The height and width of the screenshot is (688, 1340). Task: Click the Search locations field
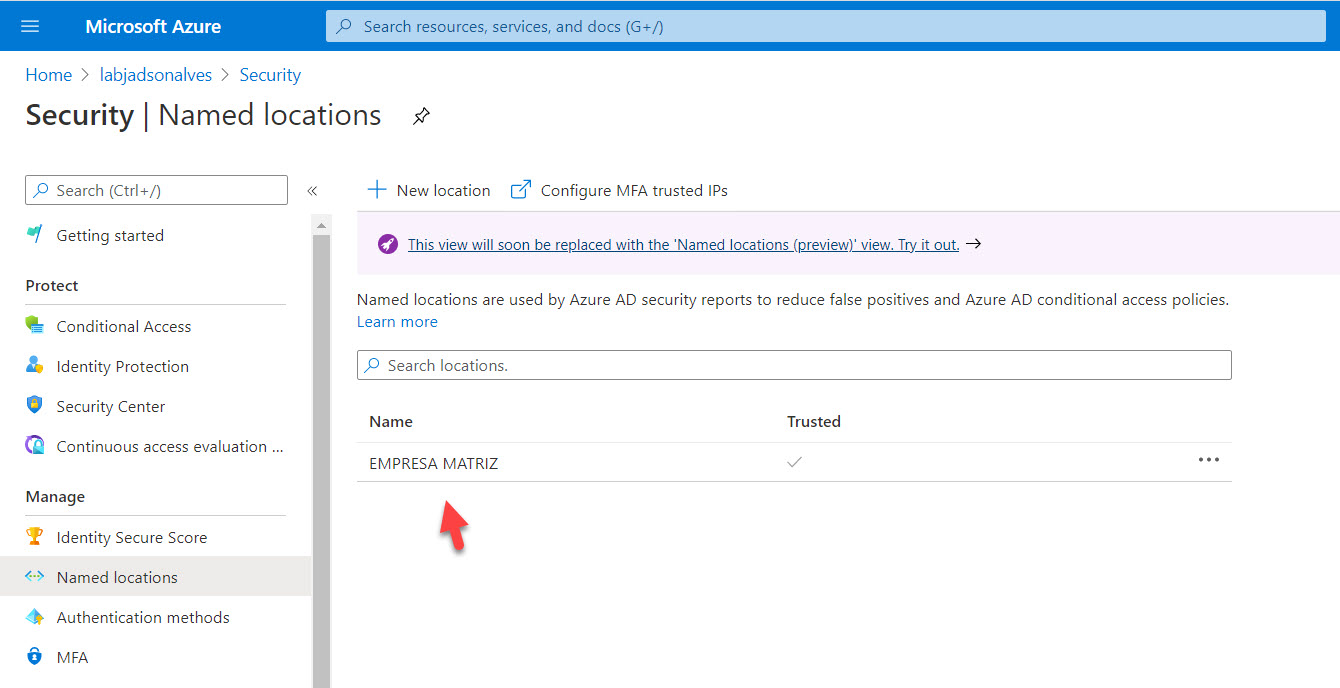(794, 366)
